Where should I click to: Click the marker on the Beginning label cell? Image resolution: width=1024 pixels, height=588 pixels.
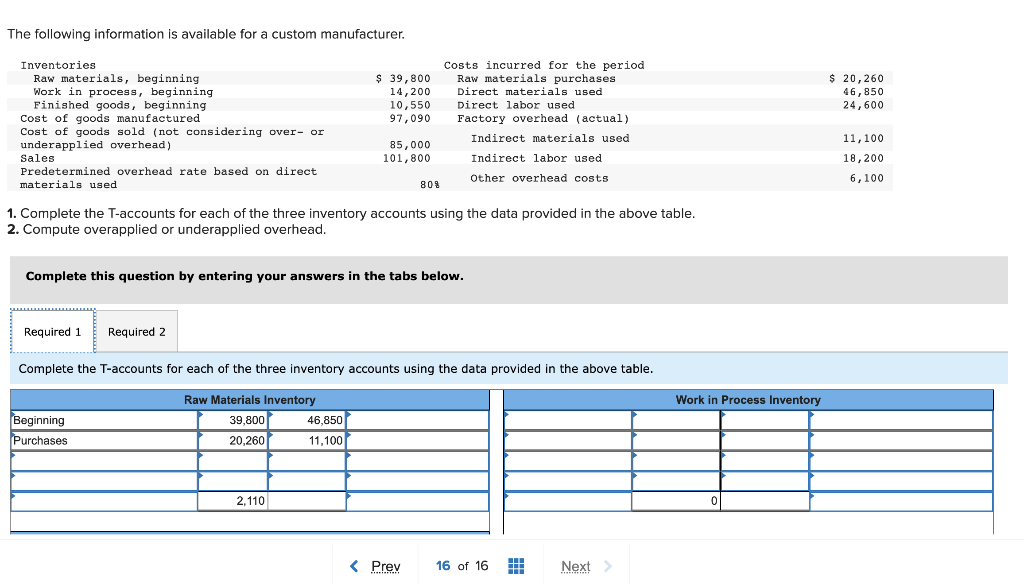pos(10,413)
